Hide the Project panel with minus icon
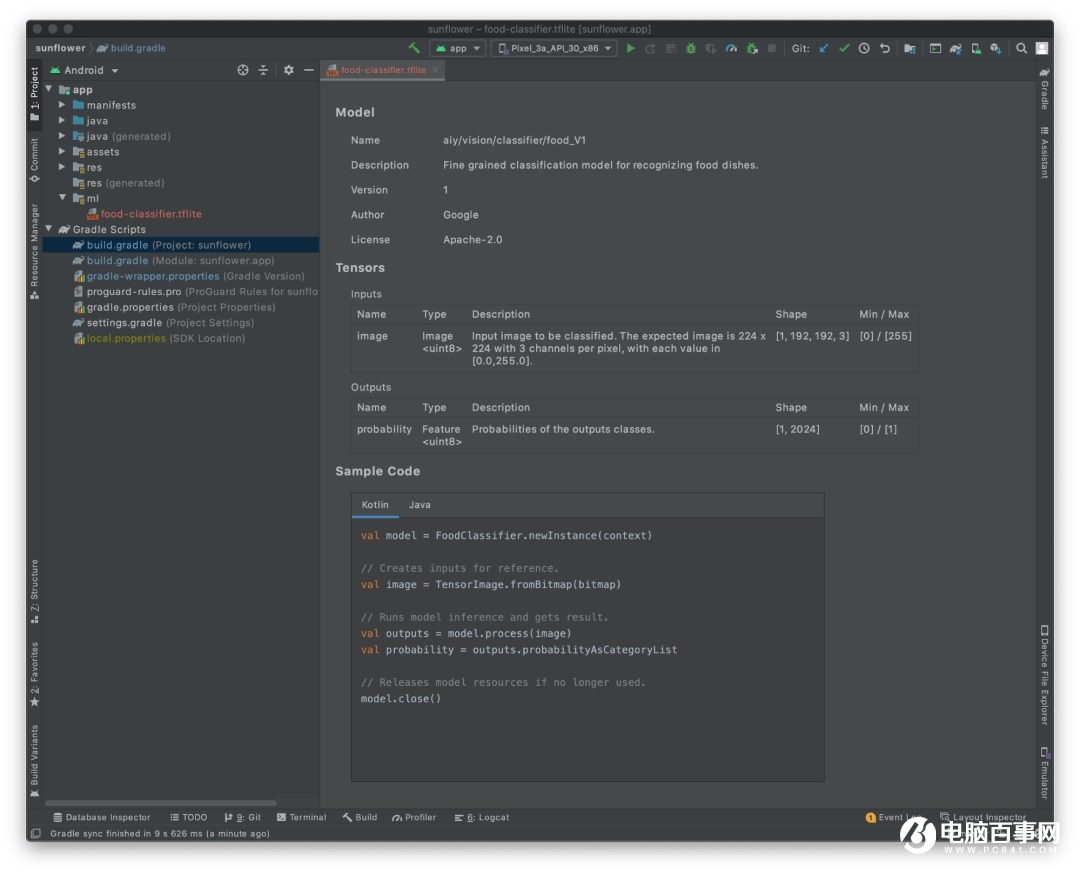This screenshot has height=874, width=1080. click(309, 70)
